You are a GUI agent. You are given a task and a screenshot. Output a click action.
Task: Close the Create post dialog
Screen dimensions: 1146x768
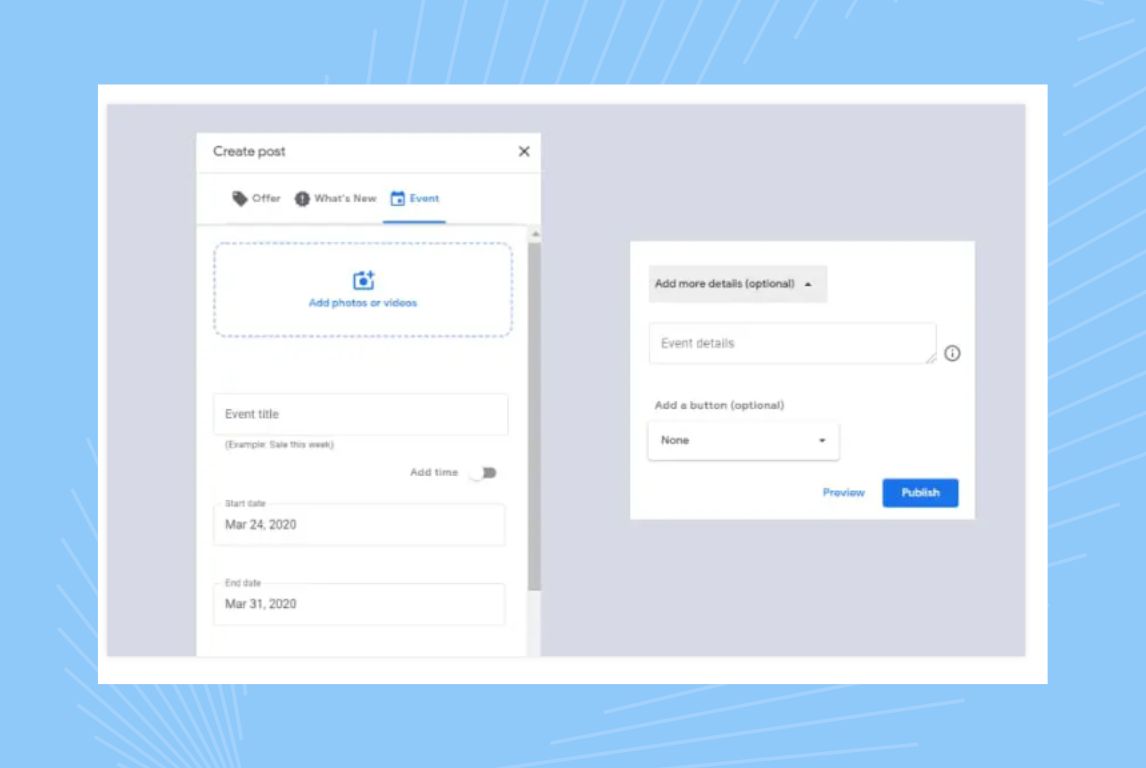pyautogui.click(x=523, y=152)
